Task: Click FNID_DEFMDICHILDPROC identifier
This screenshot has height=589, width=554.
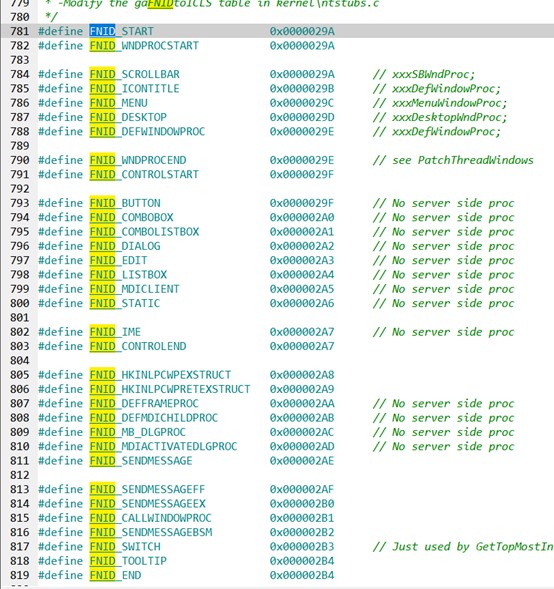Action: [x=154, y=418]
